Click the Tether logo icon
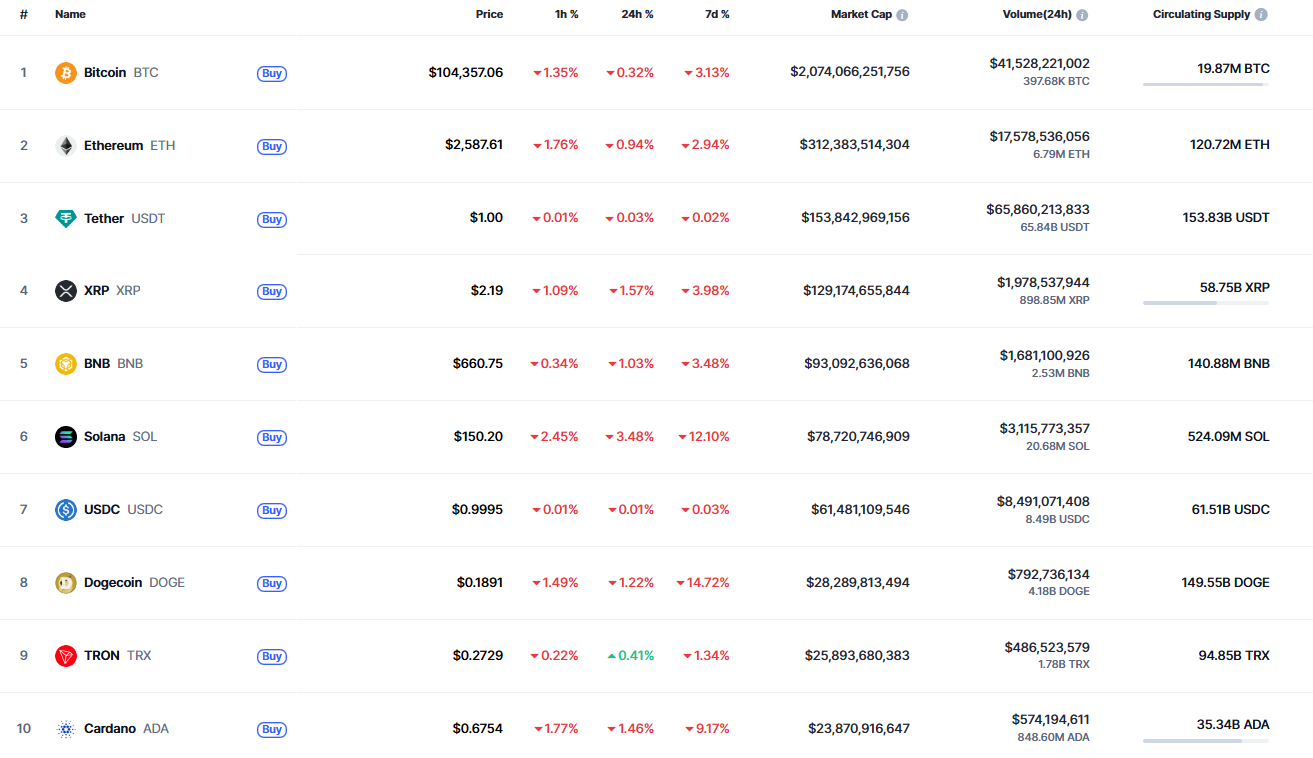The width and height of the screenshot is (1313, 758). 66,219
